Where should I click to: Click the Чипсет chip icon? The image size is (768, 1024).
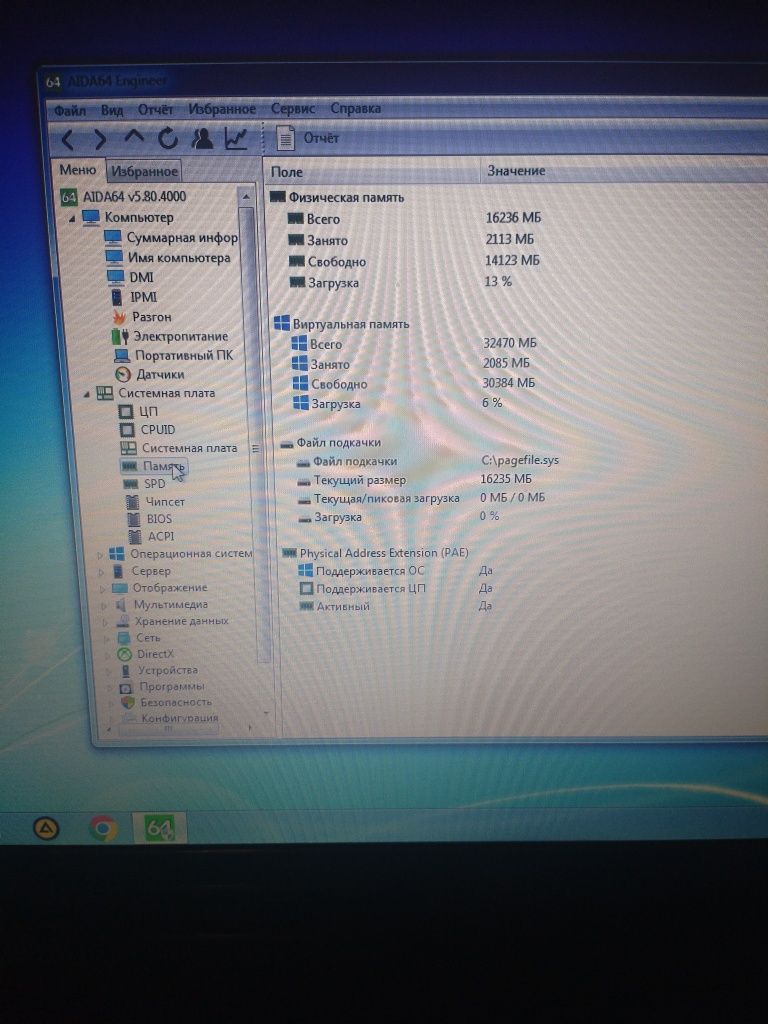(133, 502)
